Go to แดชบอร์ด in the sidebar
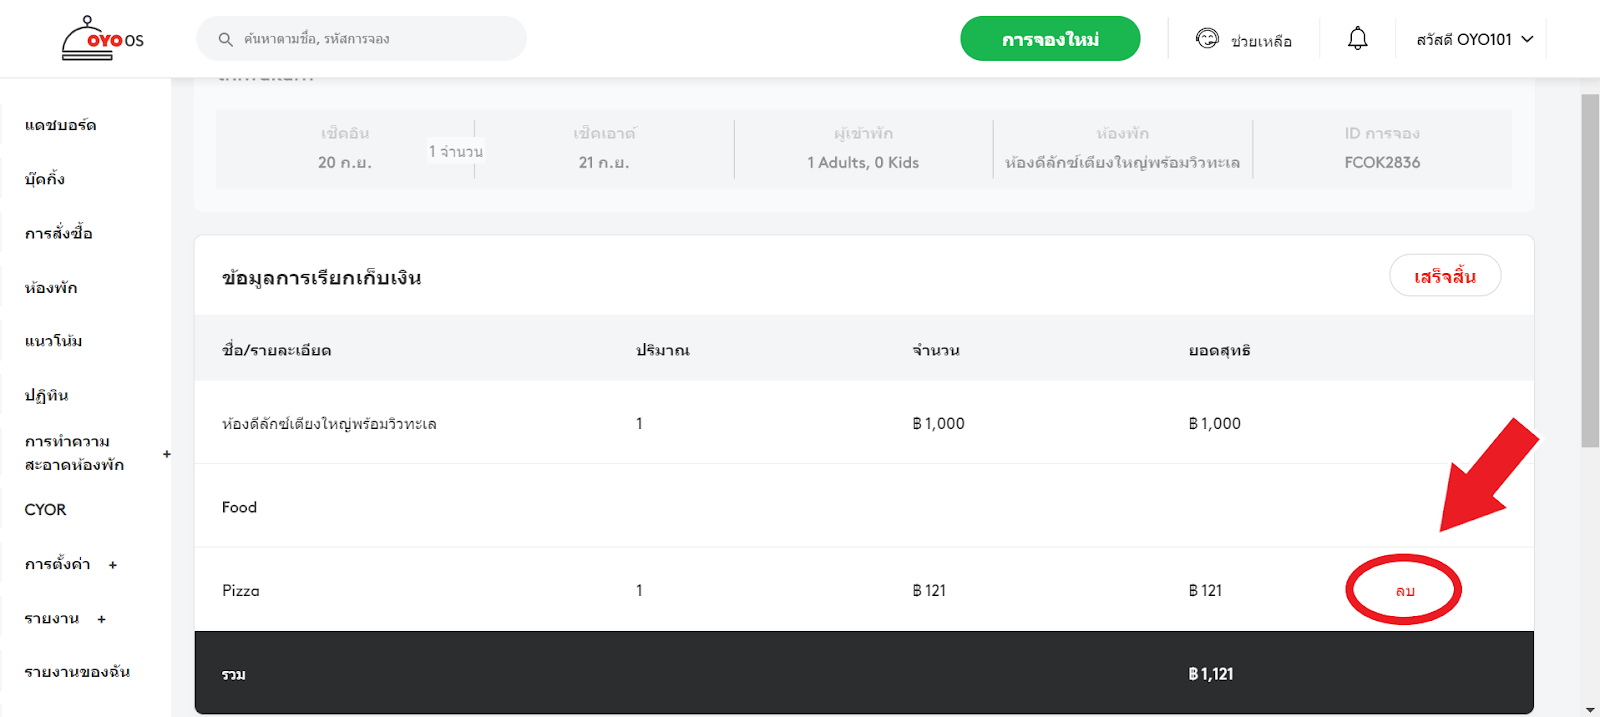 click(61, 125)
